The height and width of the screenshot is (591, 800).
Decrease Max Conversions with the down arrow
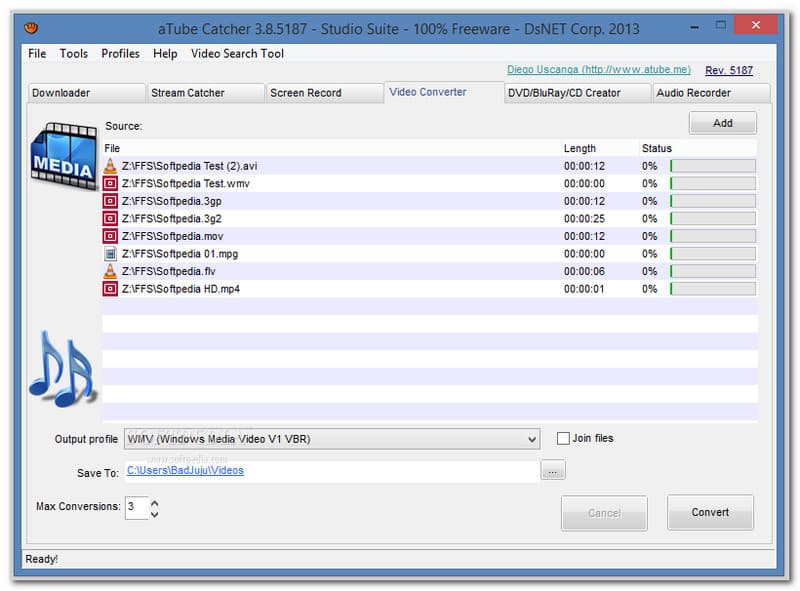pos(154,514)
